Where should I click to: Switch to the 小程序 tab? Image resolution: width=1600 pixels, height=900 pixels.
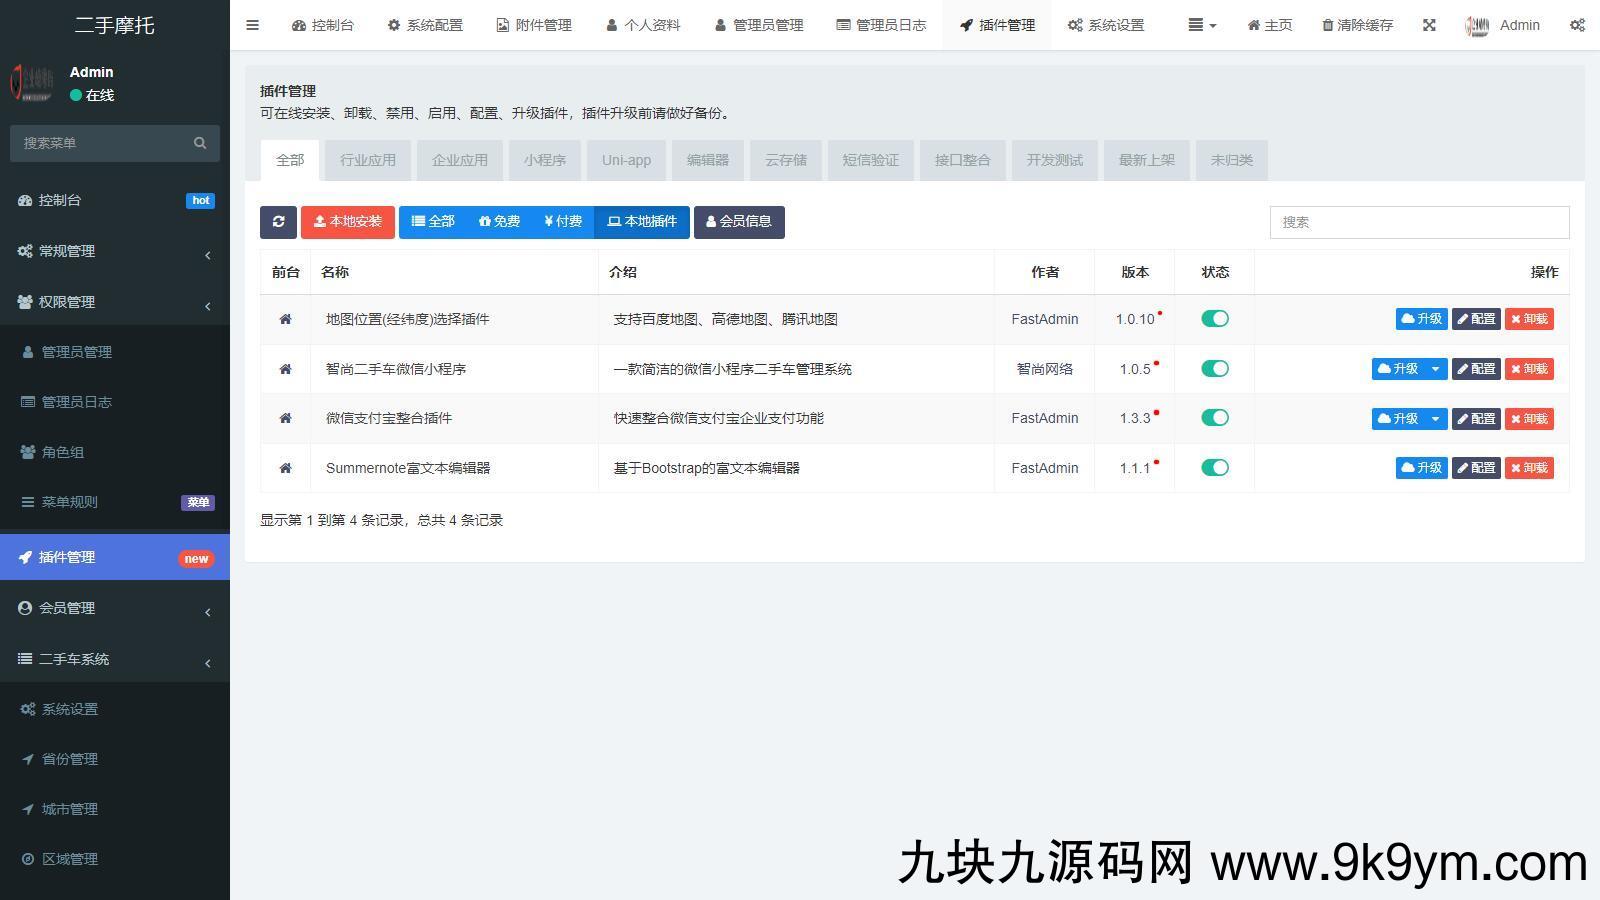pos(544,160)
